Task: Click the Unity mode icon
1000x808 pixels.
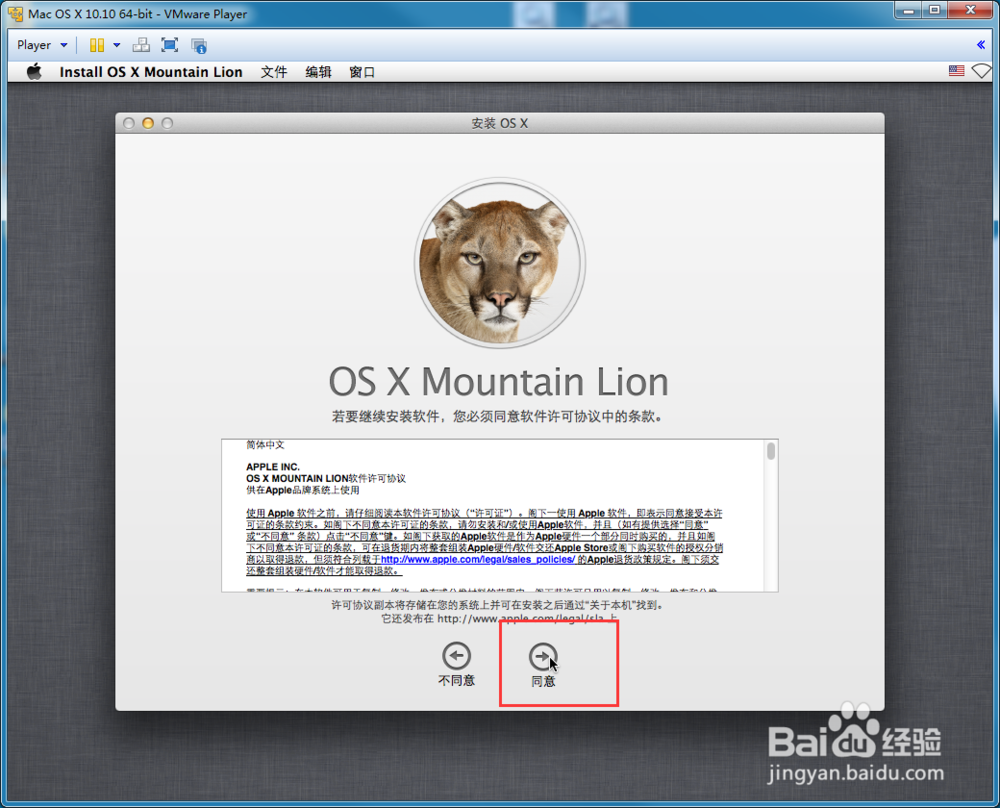Action: coord(199,45)
